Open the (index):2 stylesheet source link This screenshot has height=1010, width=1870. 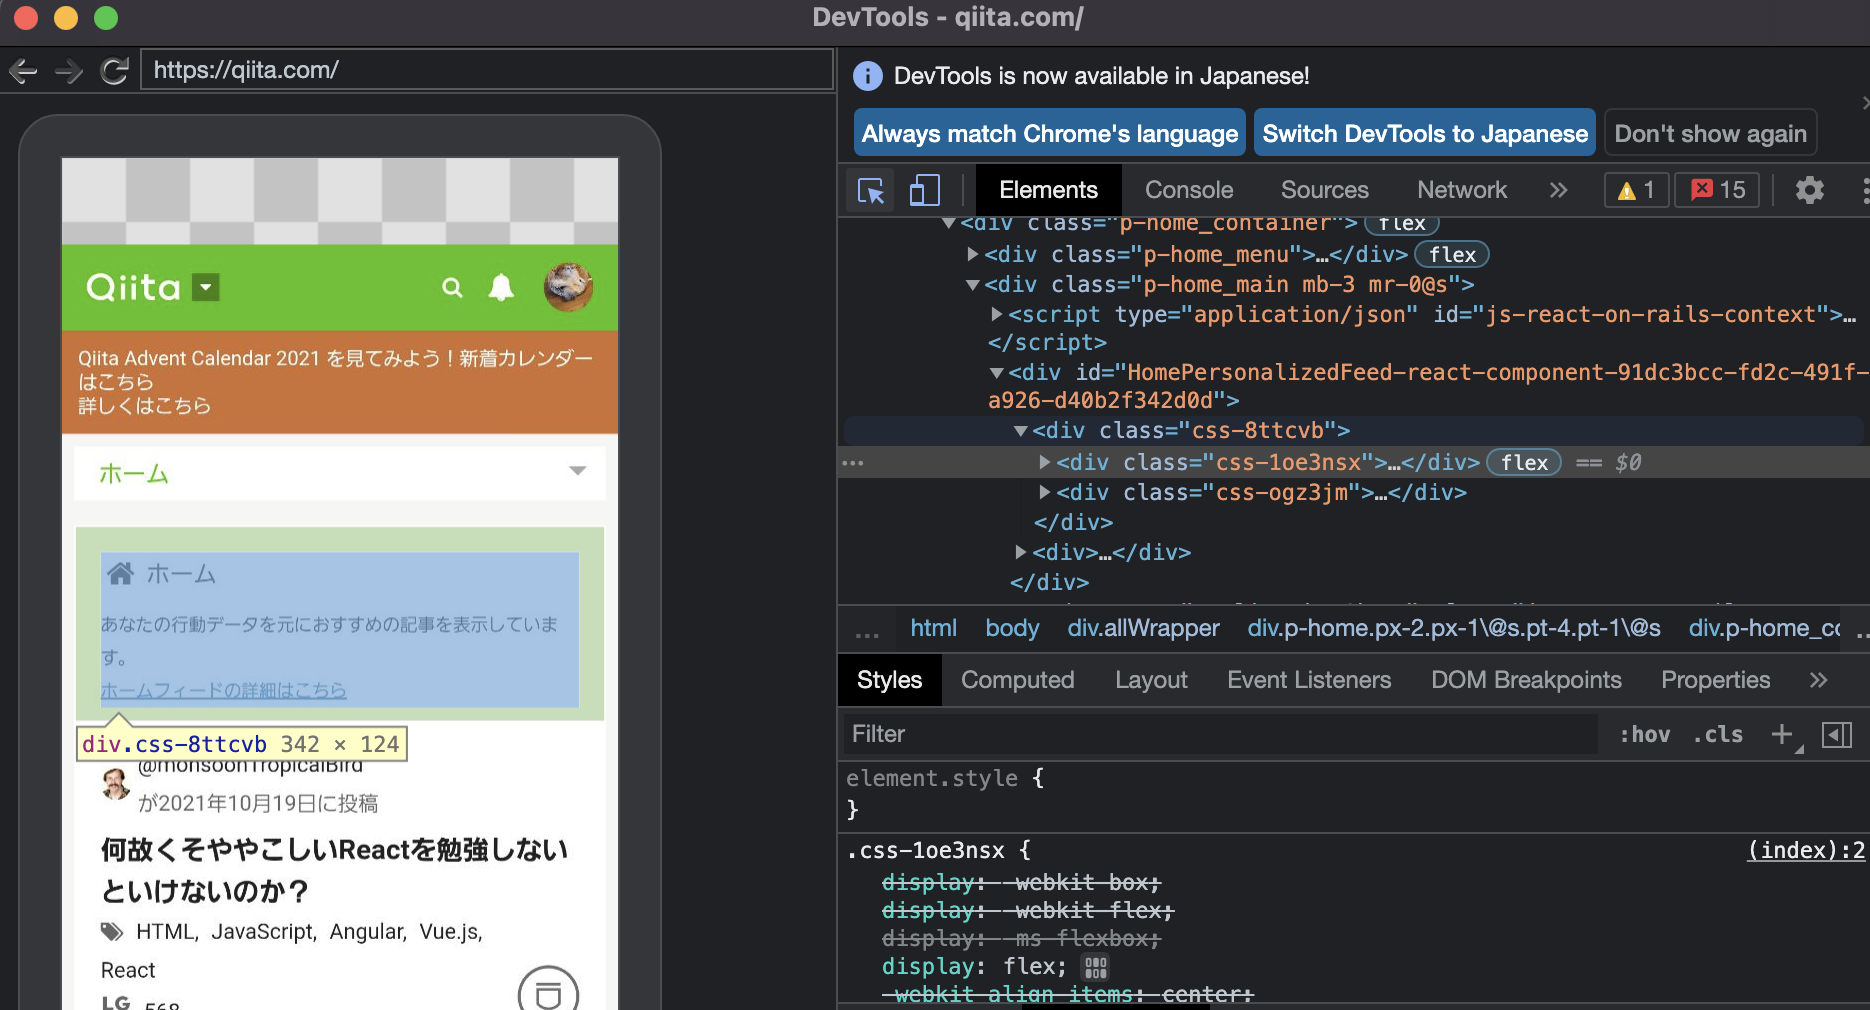(x=1806, y=850)
